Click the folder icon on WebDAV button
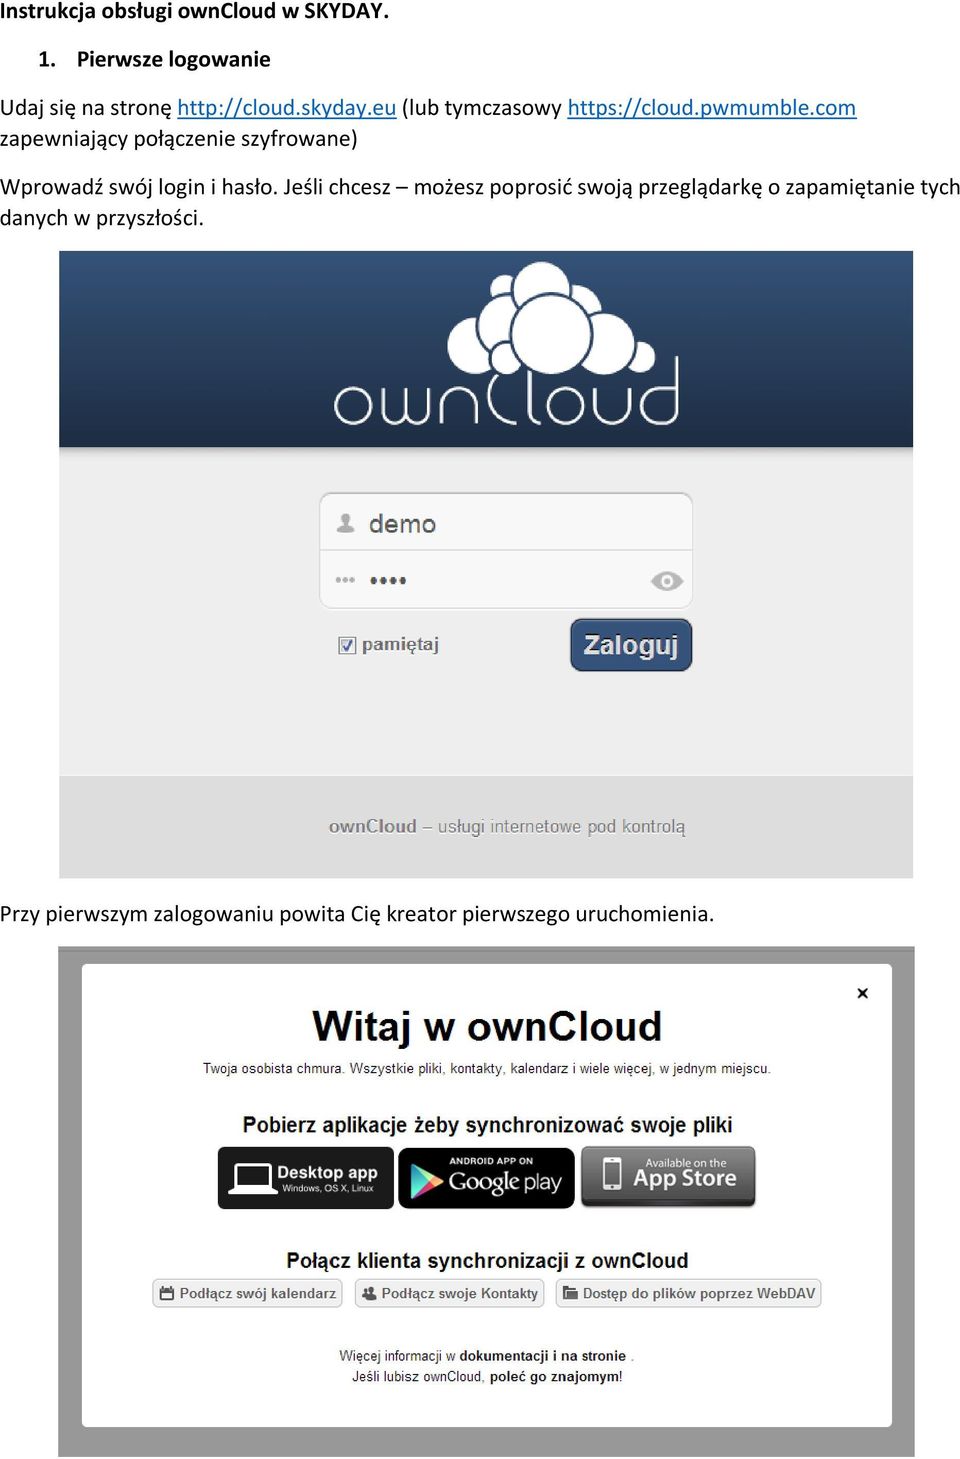Viewport: 960px width, 1459px height. click(x=570, y=1293)
